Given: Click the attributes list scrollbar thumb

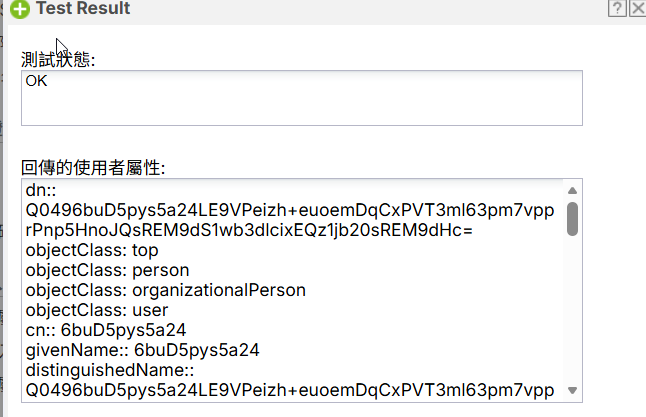Looking at the screenshot, I should (x=572, y=219).
